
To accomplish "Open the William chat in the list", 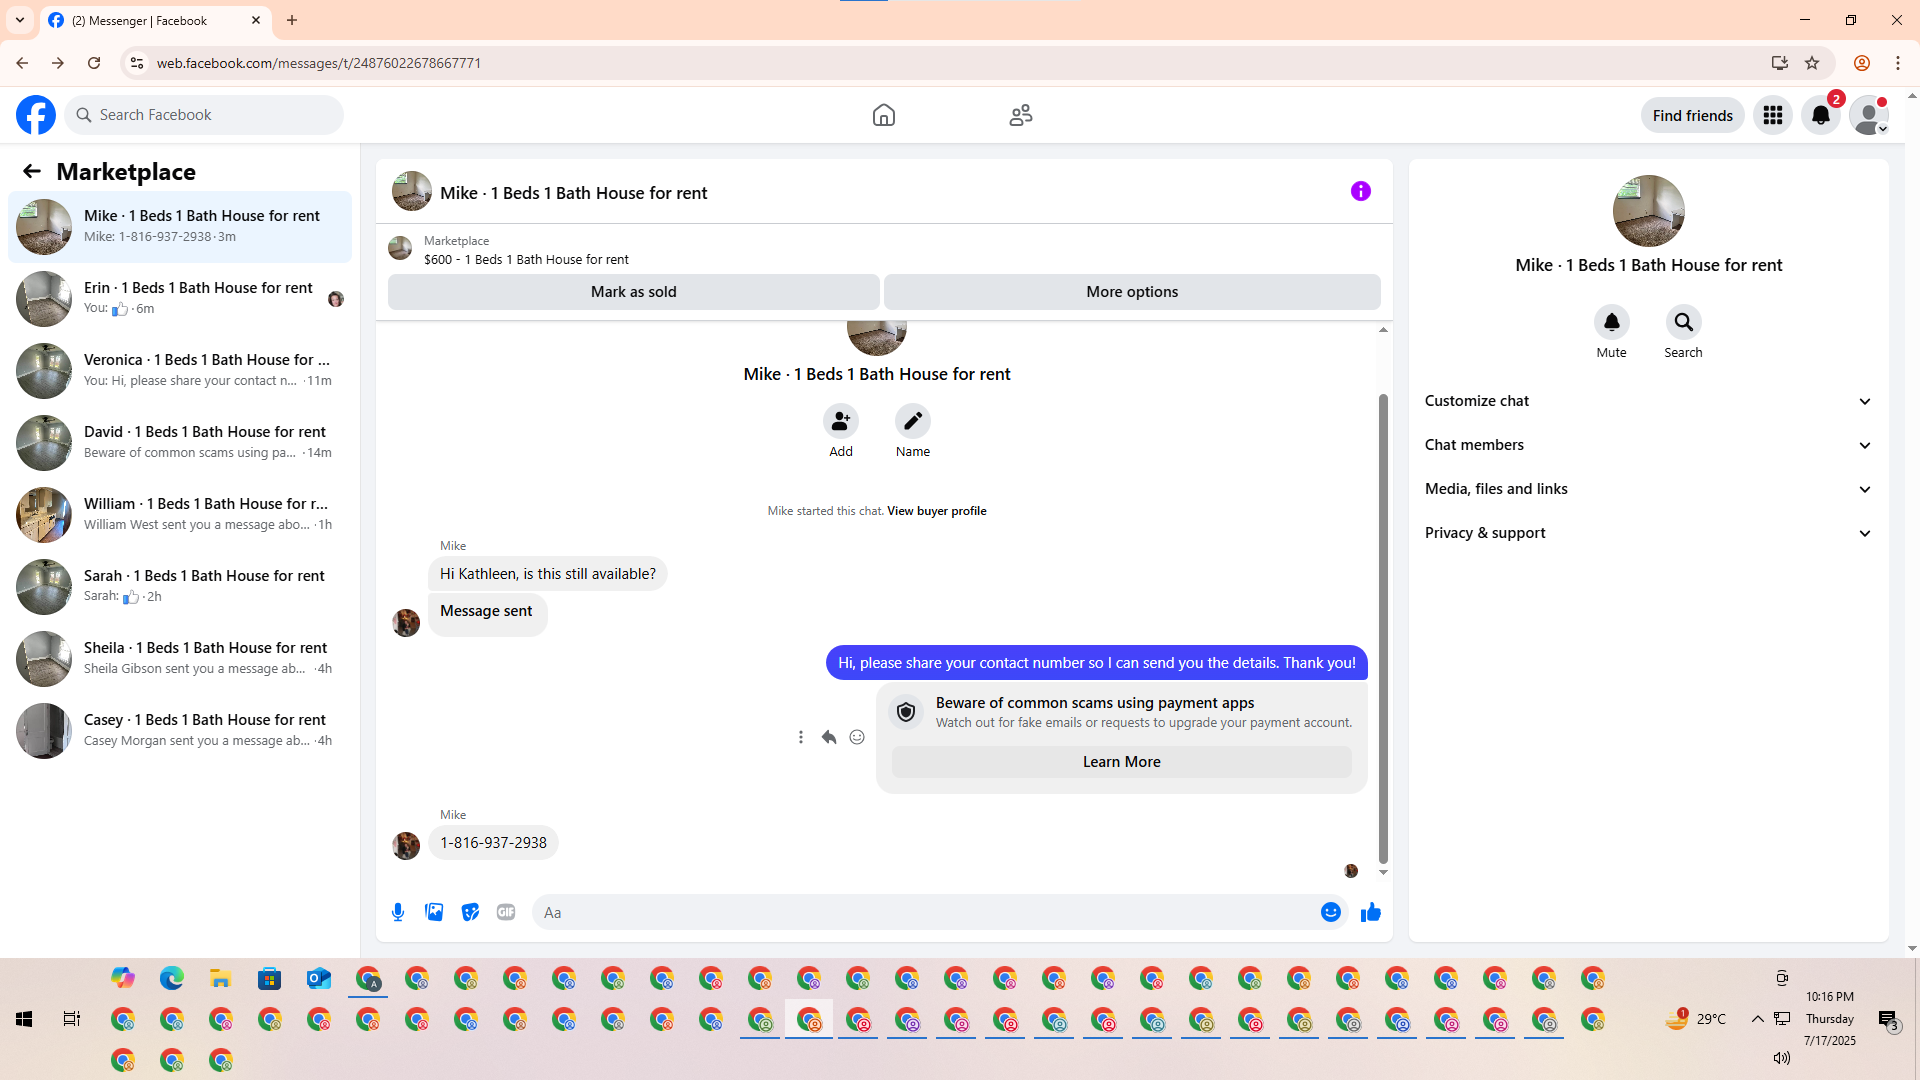I will tap(180, 515).
